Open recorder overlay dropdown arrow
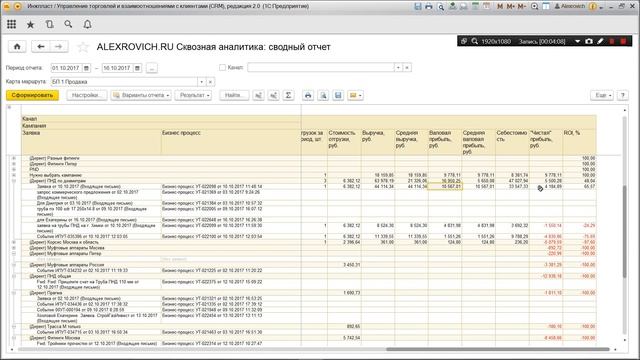 [578, 41]
